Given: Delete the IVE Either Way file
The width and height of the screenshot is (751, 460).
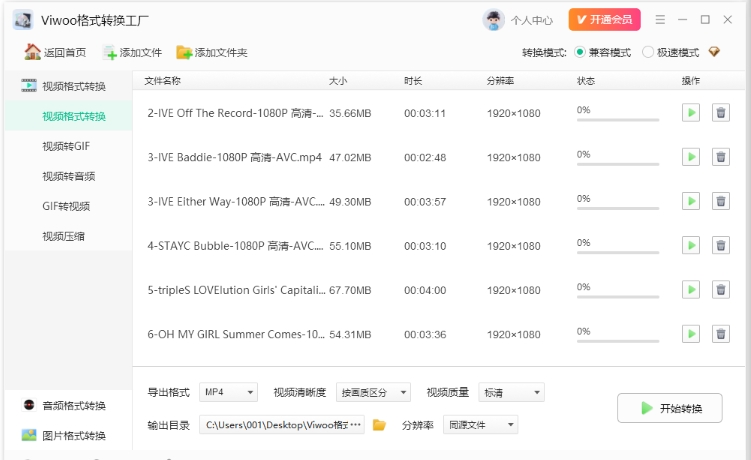Looking at the screenshot, I should click(720, 201).
